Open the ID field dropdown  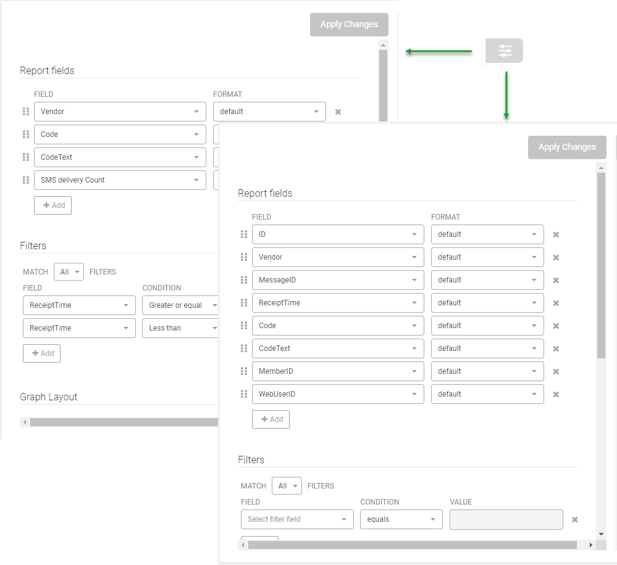(x=338, y=234)
